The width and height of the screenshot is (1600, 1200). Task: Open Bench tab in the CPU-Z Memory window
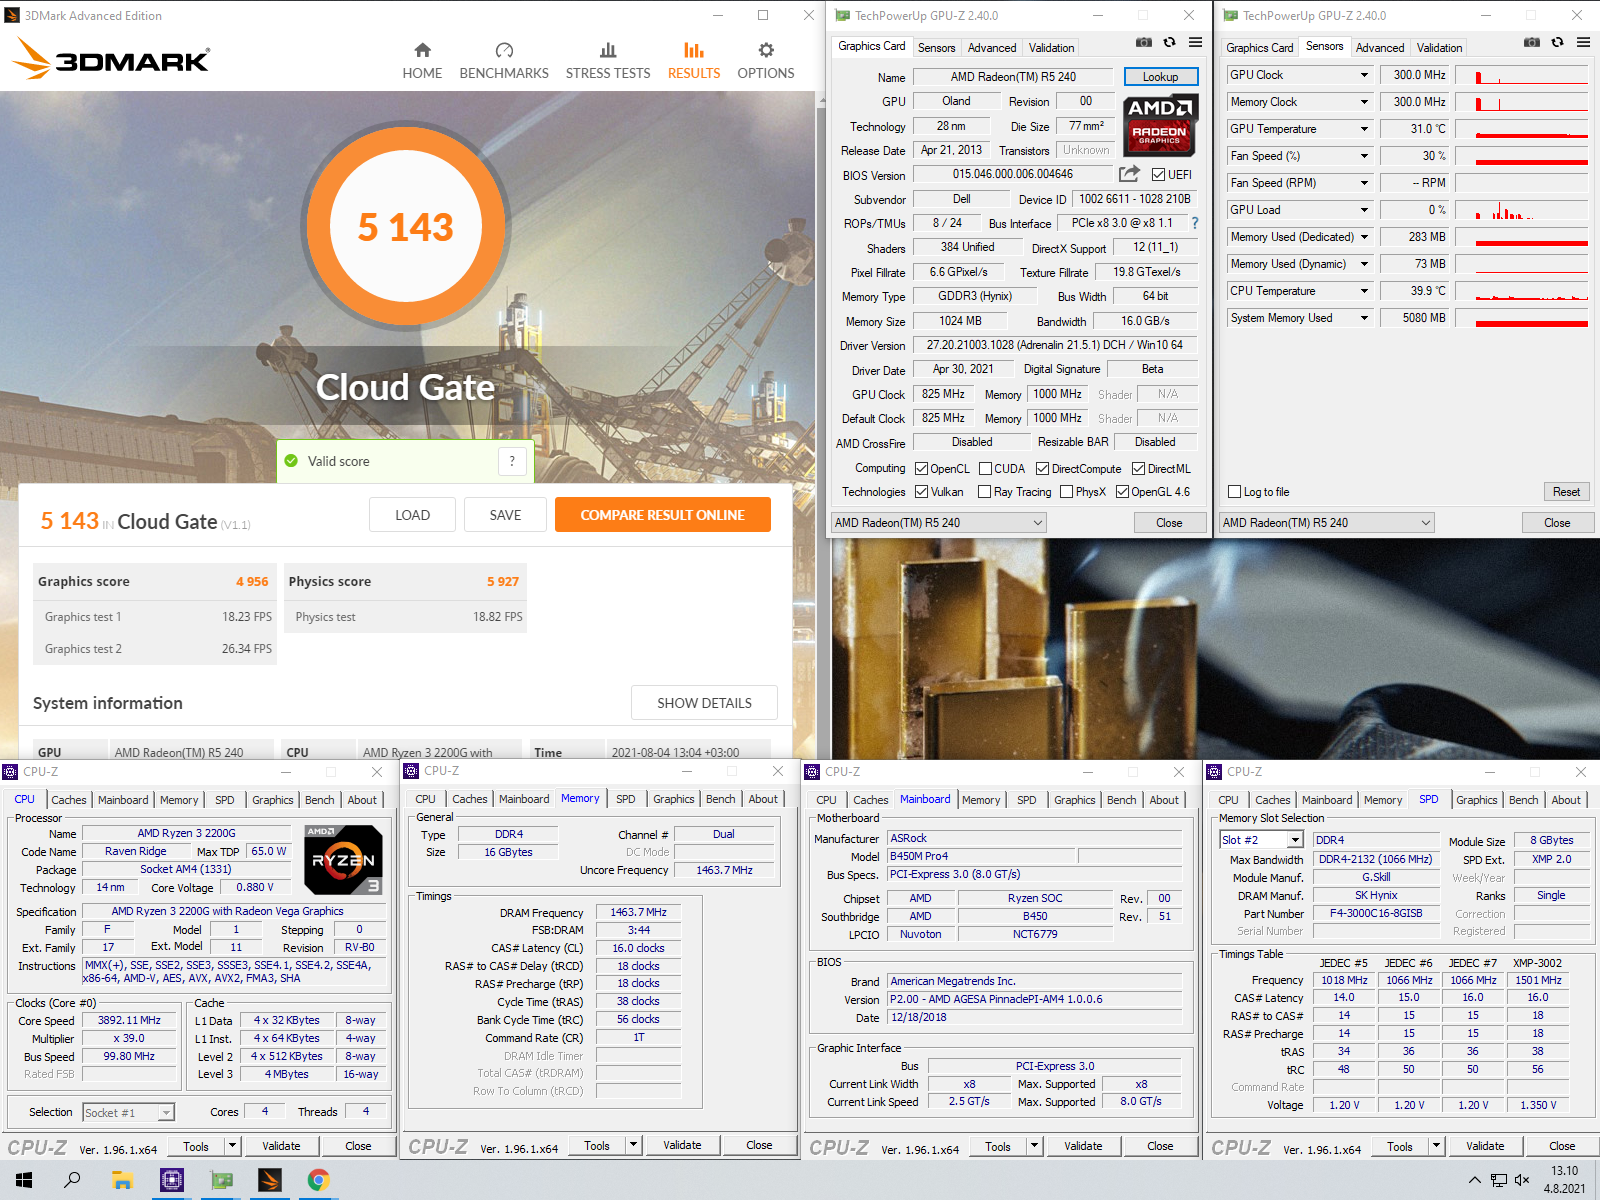(721, 799)
